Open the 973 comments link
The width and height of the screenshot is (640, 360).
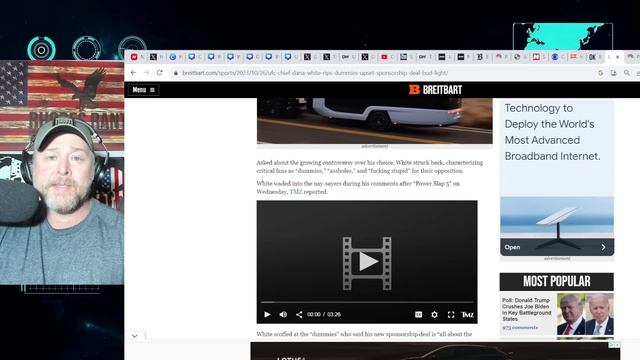pos(520,328)
